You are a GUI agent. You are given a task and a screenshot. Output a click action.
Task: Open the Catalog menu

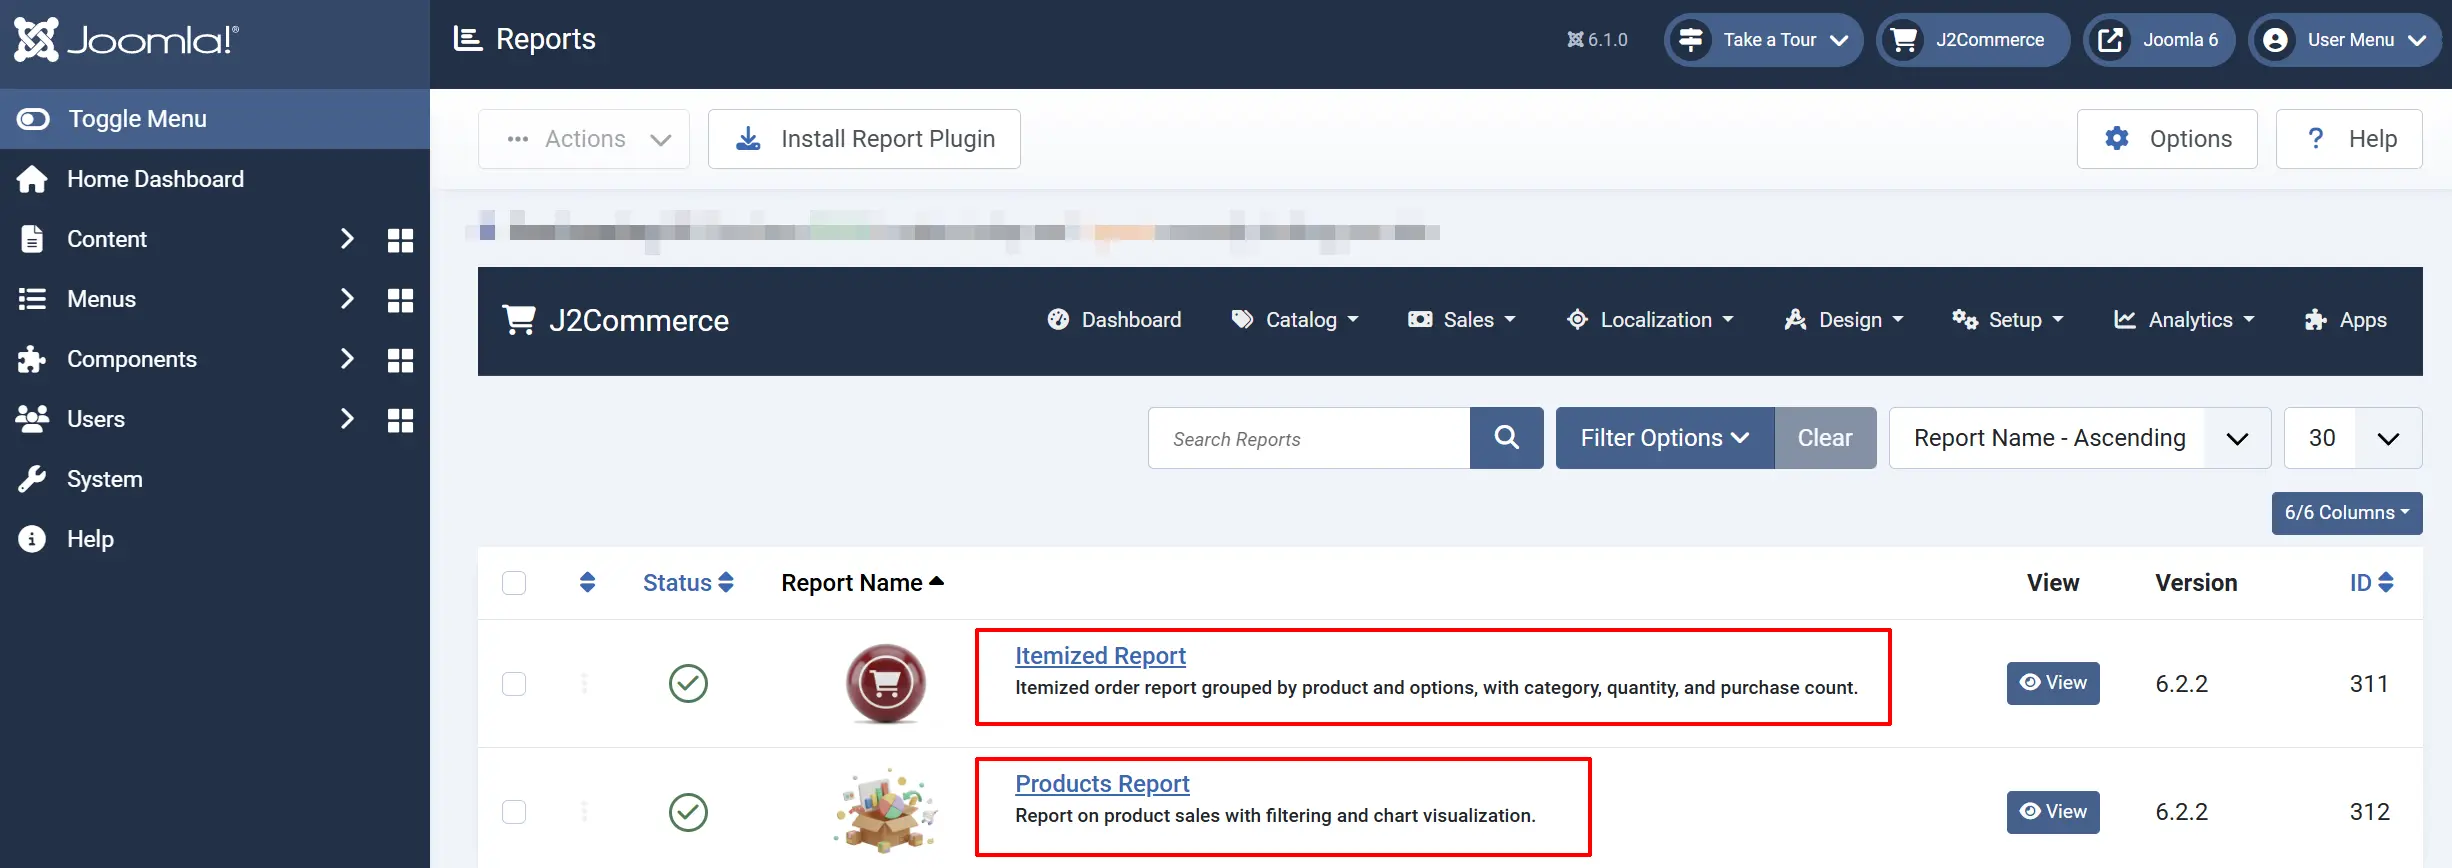click(1295, 320)
